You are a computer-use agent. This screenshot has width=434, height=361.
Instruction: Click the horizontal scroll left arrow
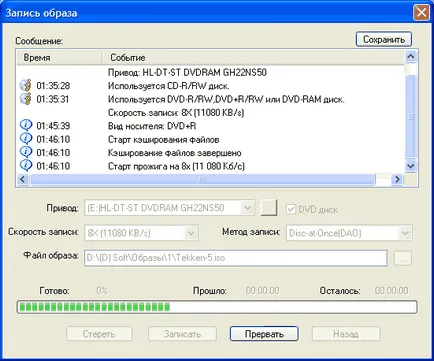point(22,179)
